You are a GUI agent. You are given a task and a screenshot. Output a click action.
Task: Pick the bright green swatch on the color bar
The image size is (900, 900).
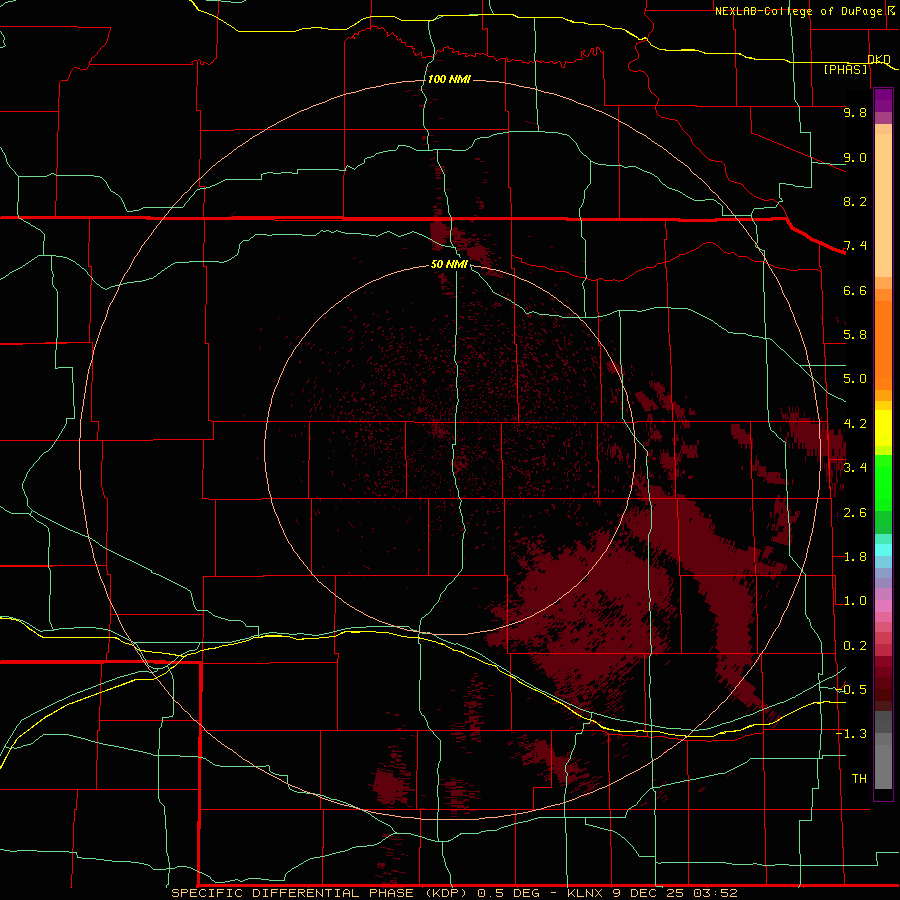tap(883, 485)
